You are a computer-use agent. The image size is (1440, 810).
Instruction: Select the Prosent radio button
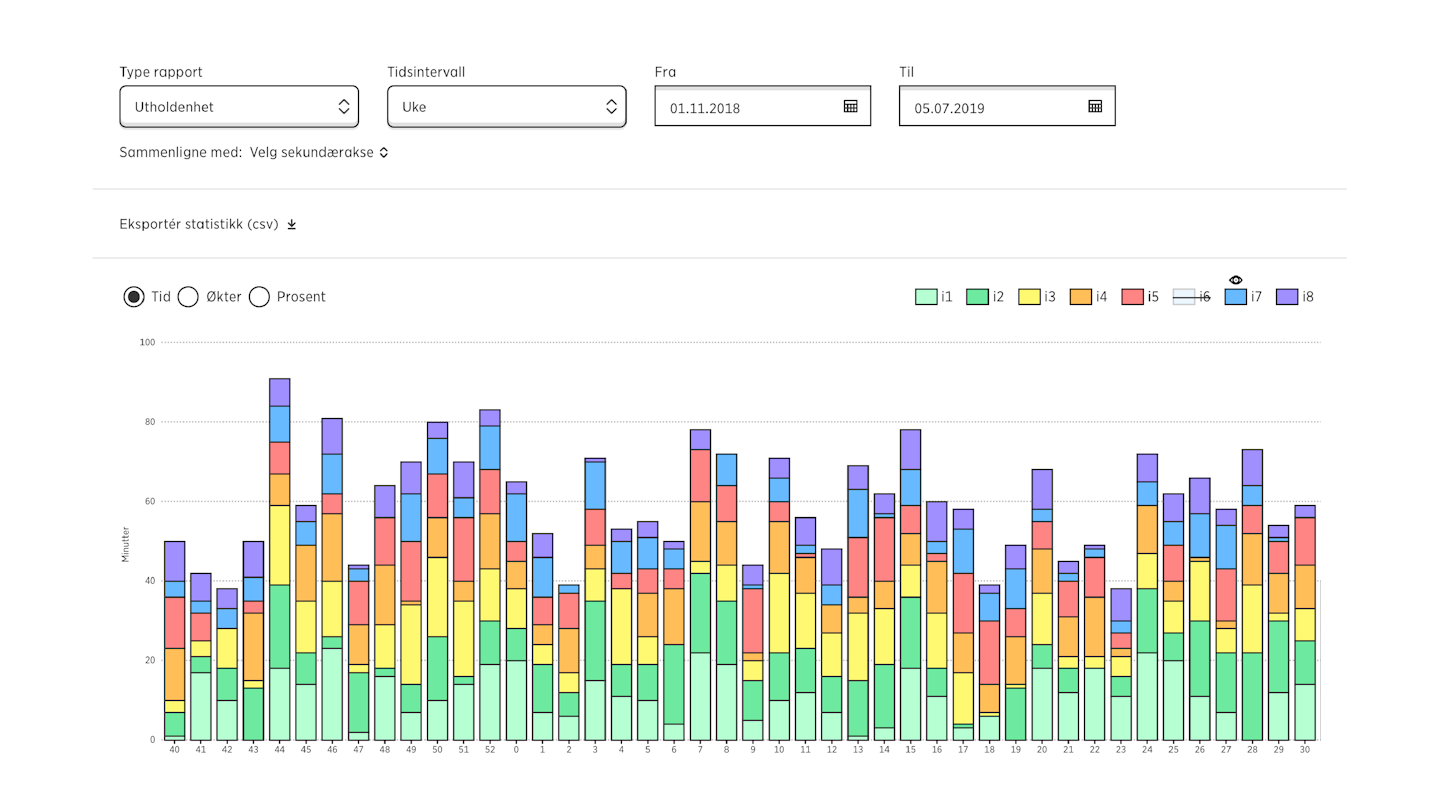[260, 297]
